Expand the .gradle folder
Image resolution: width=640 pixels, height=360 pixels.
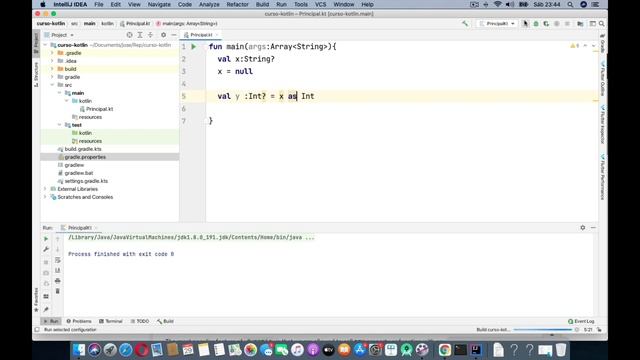coord(52,53)
